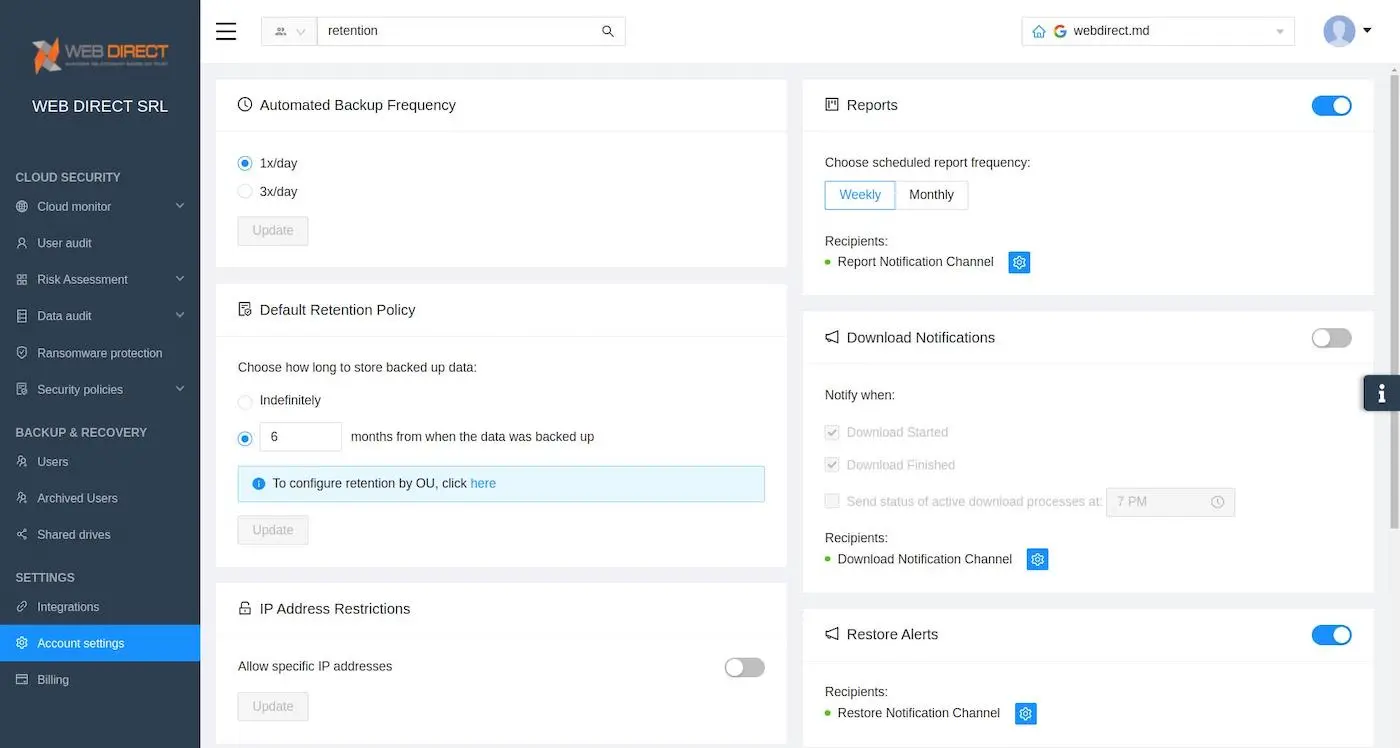Go to Ransomware protection in sidebar

tap(100, 353)
